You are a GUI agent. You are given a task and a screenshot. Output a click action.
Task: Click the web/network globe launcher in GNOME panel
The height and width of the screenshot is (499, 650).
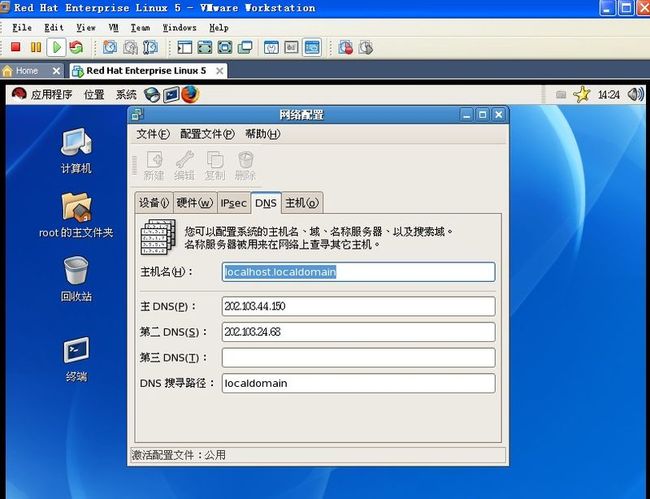[152, 94]
